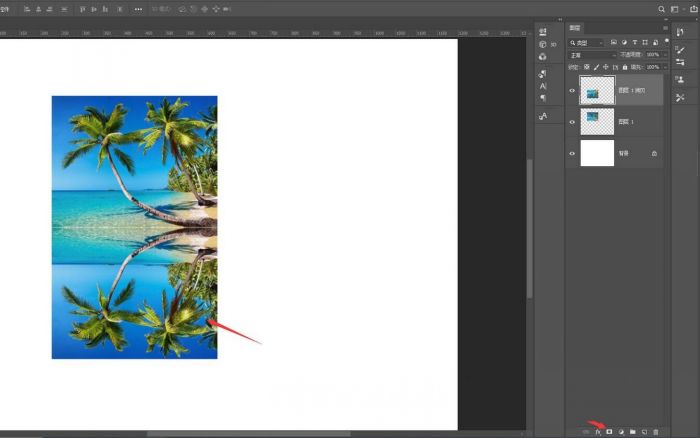This screenshot has height=438, width=700.
Task: Toggle visibility of the white background layer
Action: pyautogui.click(x=572, y=153)
